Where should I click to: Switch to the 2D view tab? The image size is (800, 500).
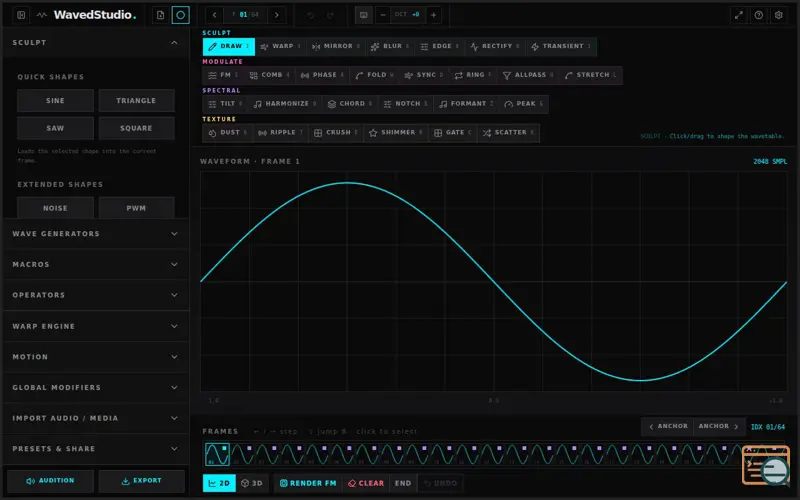pos(219,483)
